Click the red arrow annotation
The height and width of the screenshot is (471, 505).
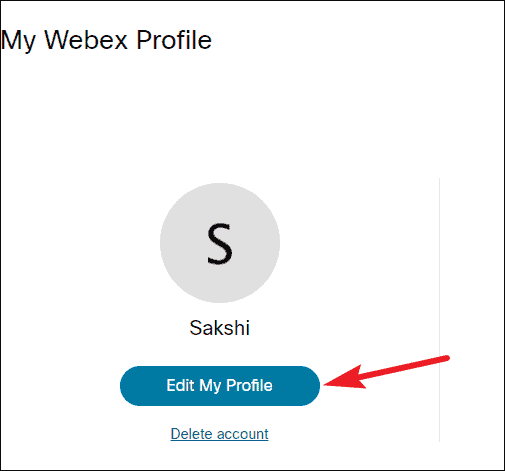click(387, 372)
